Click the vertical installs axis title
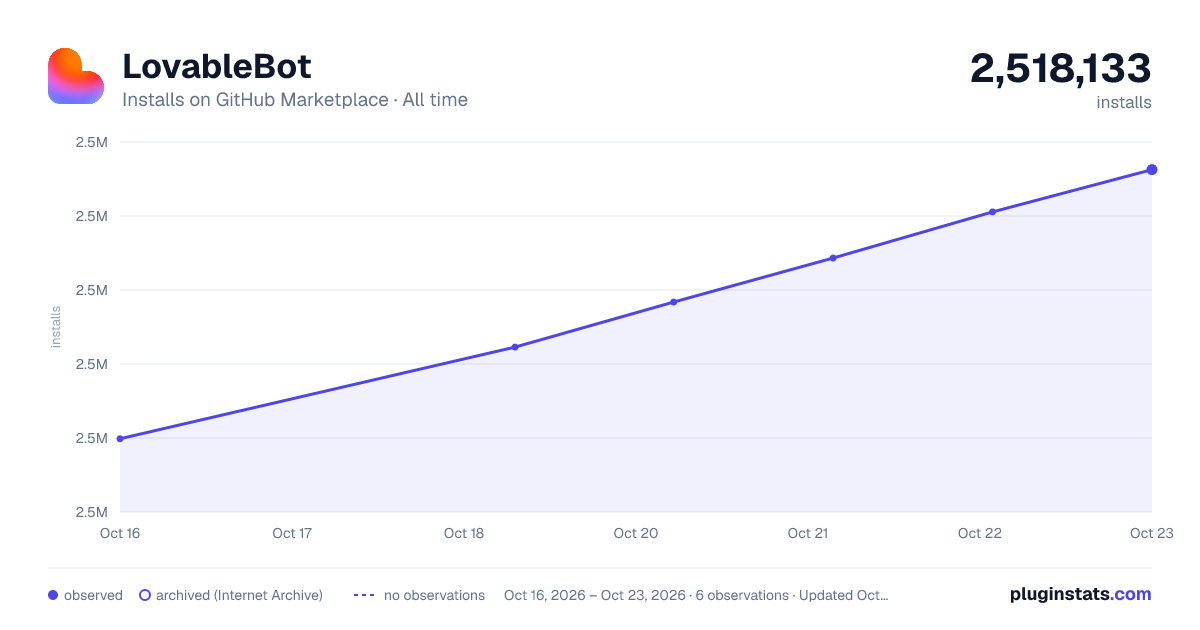This screenshot has height=630, width=1200. click(56, 327)
